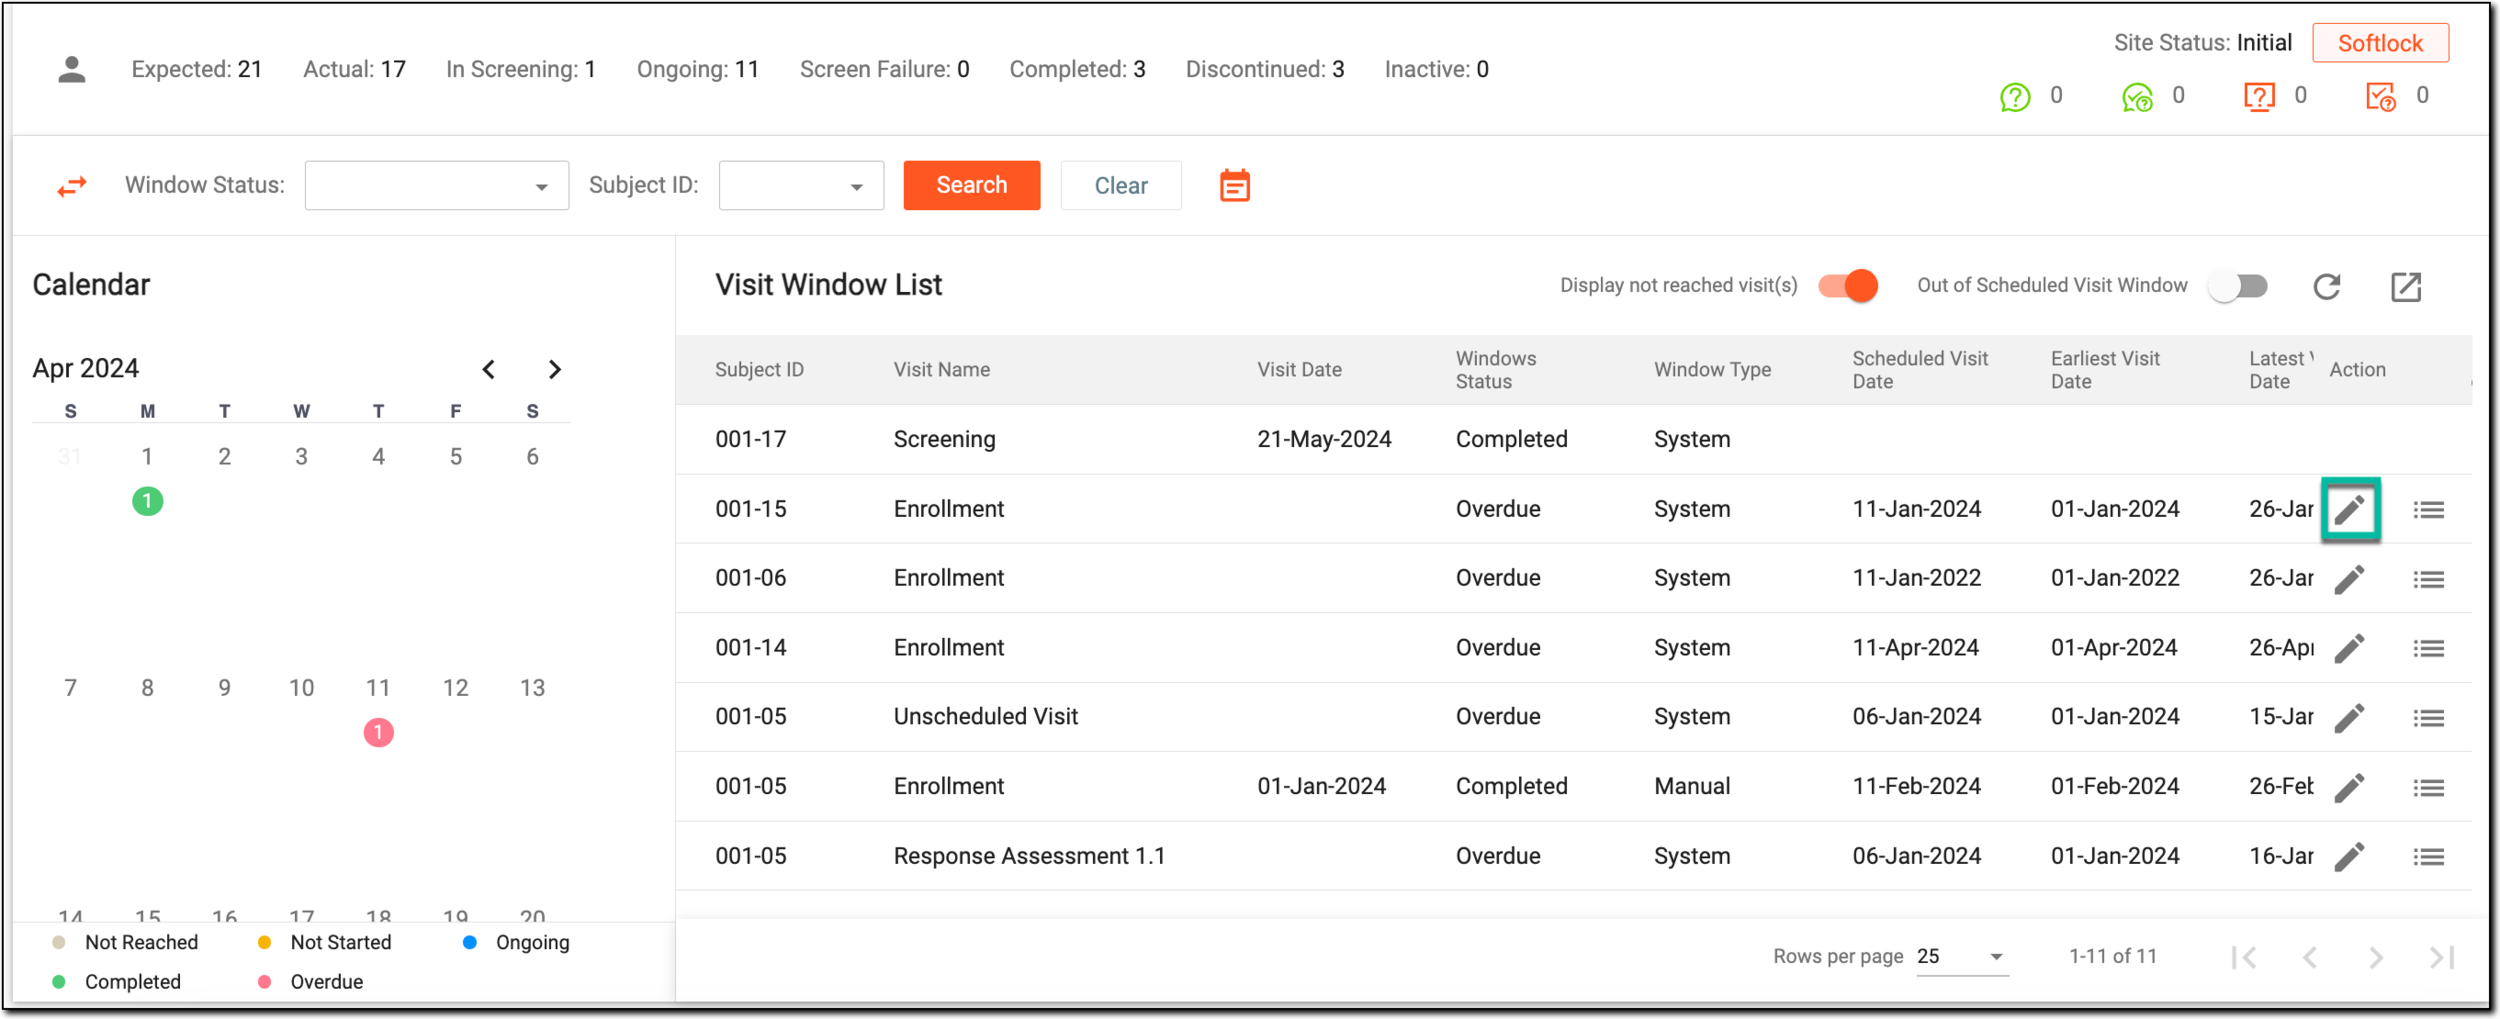Sort by Subject ID column header
The image size is (2500, 1019).
759,370
